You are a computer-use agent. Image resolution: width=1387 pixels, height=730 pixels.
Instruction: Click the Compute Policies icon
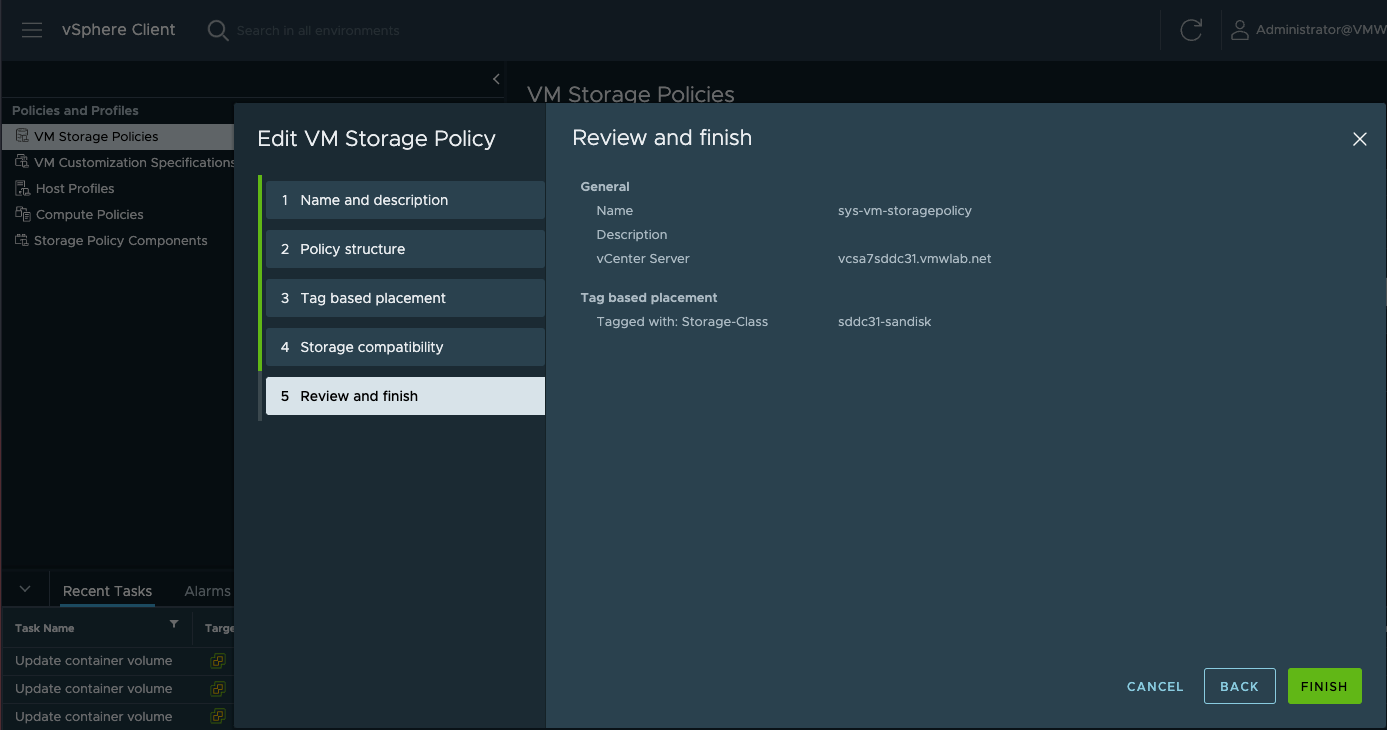tap(23, 214)
